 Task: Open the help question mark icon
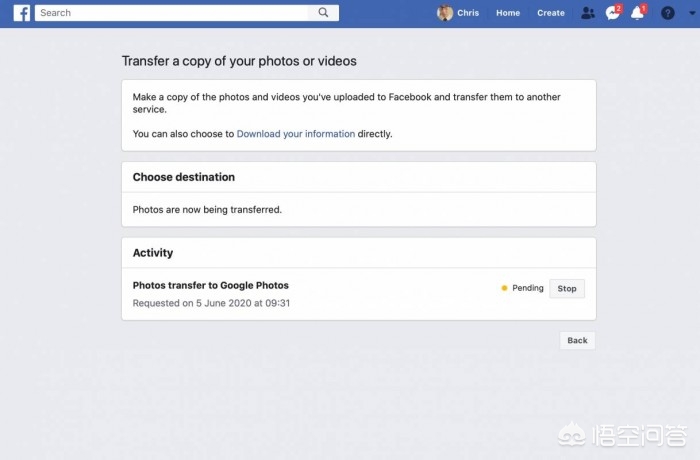pyautogui.click(x=668, y=13)
